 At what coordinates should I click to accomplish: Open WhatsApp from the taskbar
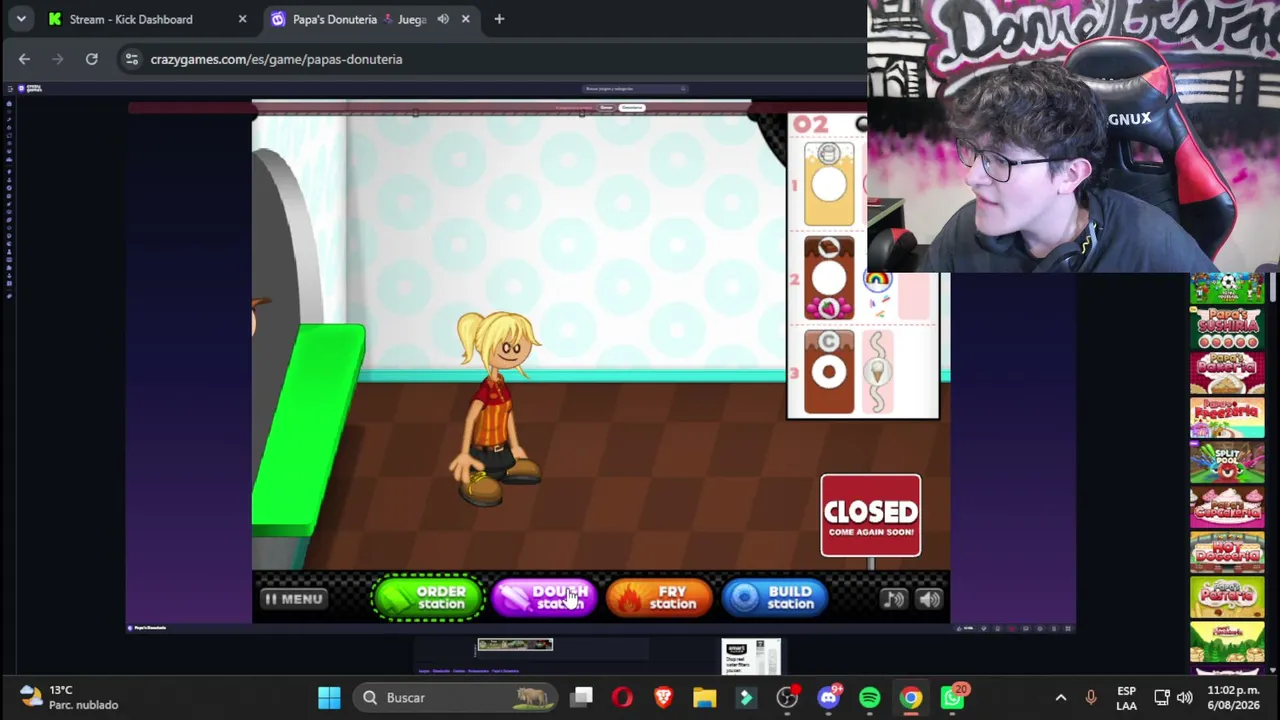pyautogui.click(x=953, y=697)
